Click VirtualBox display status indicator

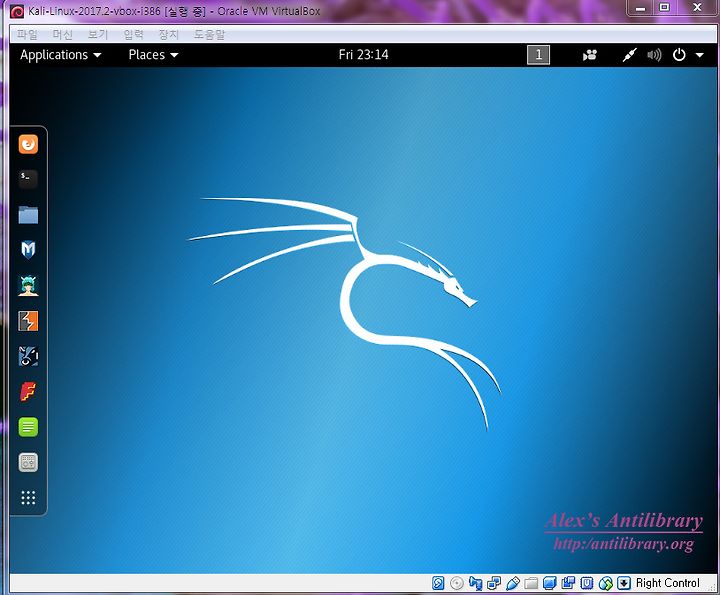tap(550, 583)
